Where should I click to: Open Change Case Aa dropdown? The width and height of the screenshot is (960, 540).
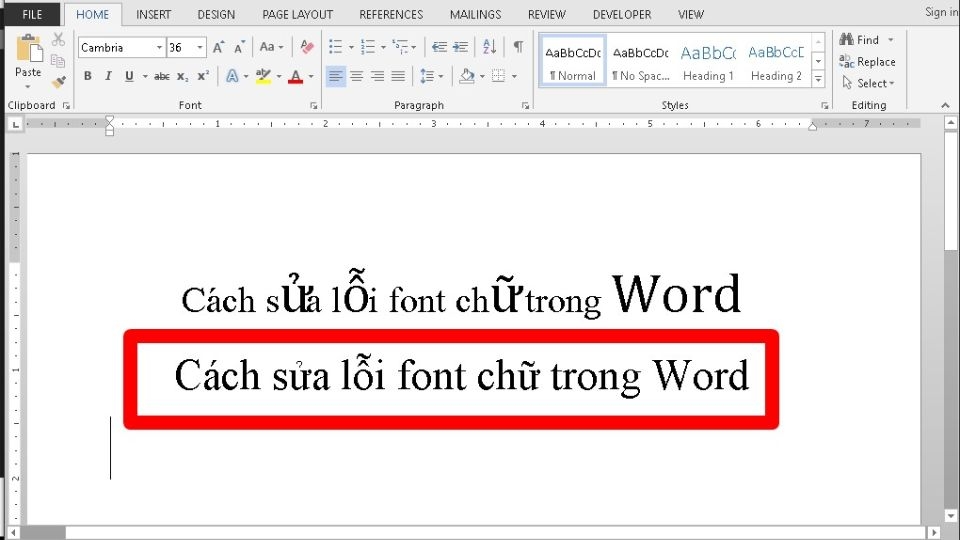pos(271,47)
